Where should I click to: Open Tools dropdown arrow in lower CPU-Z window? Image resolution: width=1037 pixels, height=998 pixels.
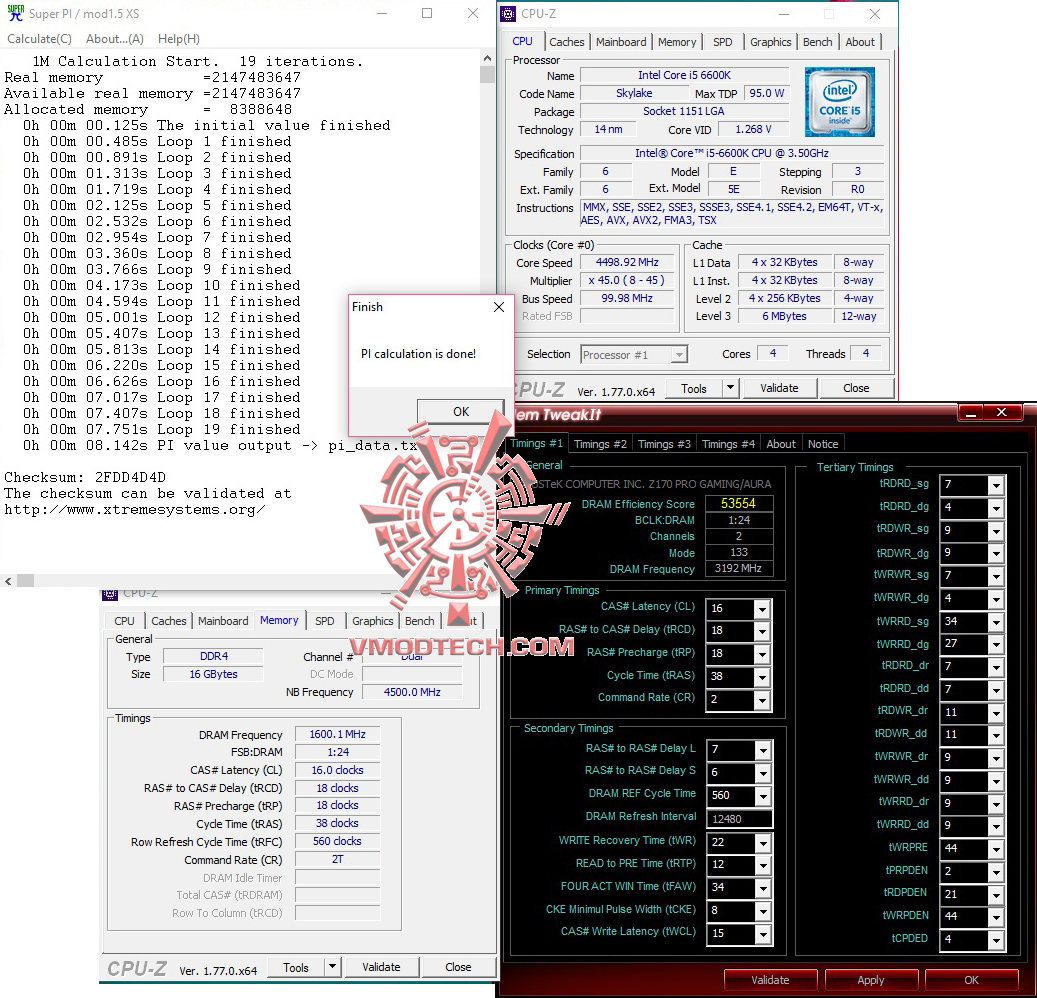click(333, 967)
